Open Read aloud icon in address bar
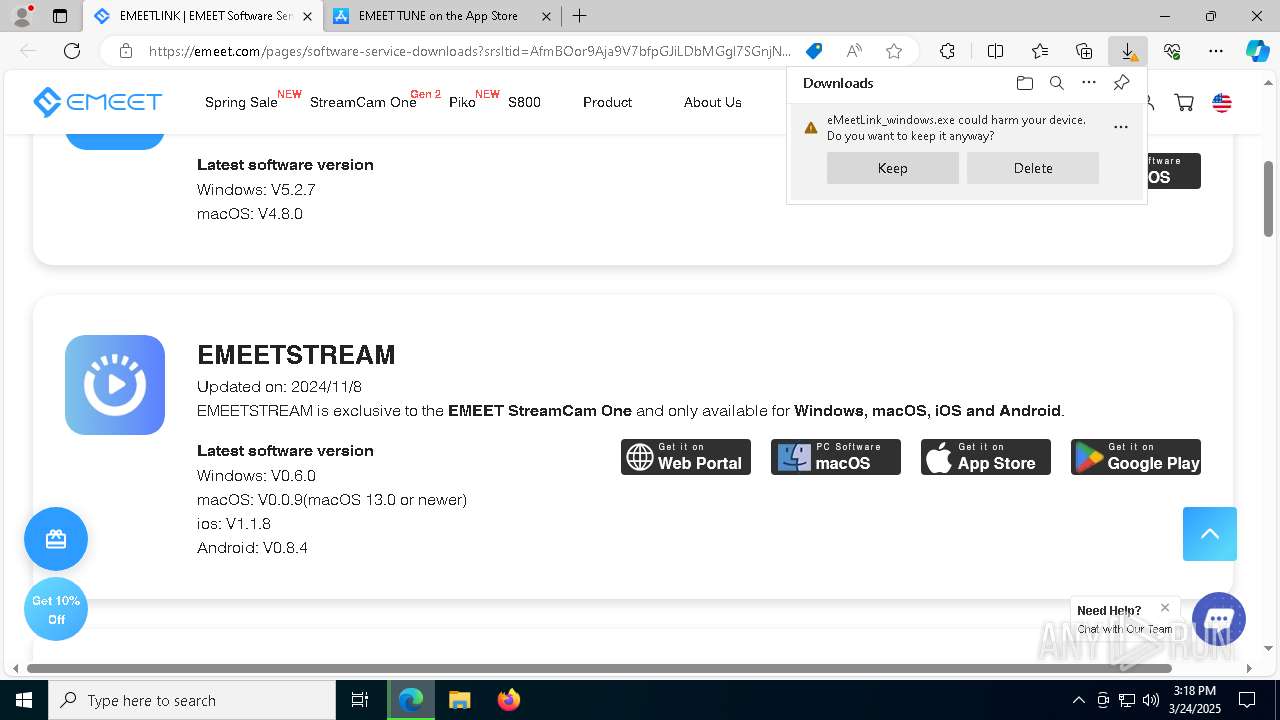Screen dimensions: 1280x720 pyautogui.click(x=854, y=51)
